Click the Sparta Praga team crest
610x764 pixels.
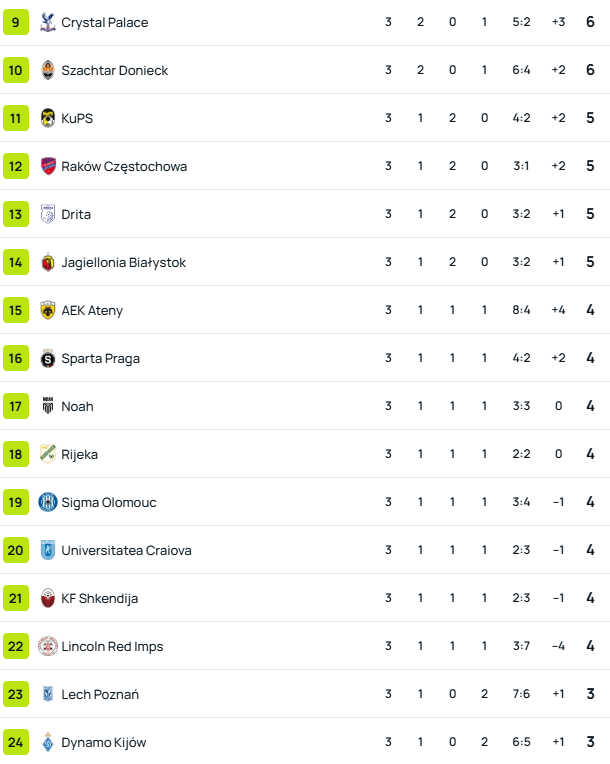pyautogui.click(x=48, y=358)
